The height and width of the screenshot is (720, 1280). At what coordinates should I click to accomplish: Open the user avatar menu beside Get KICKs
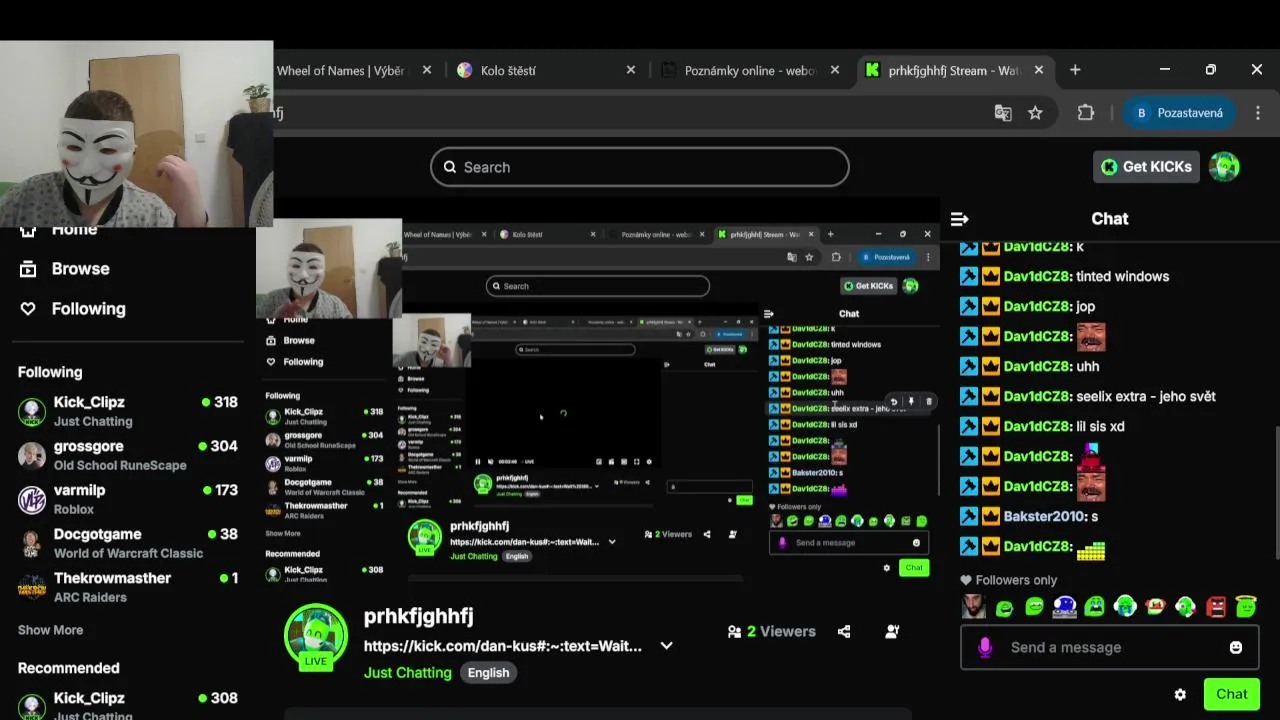1224,167
